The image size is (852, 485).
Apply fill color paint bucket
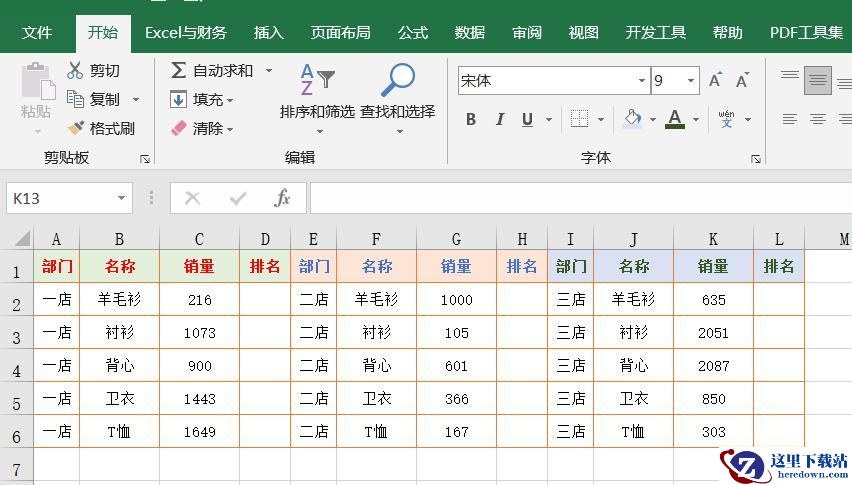click(x=632, y=119)
